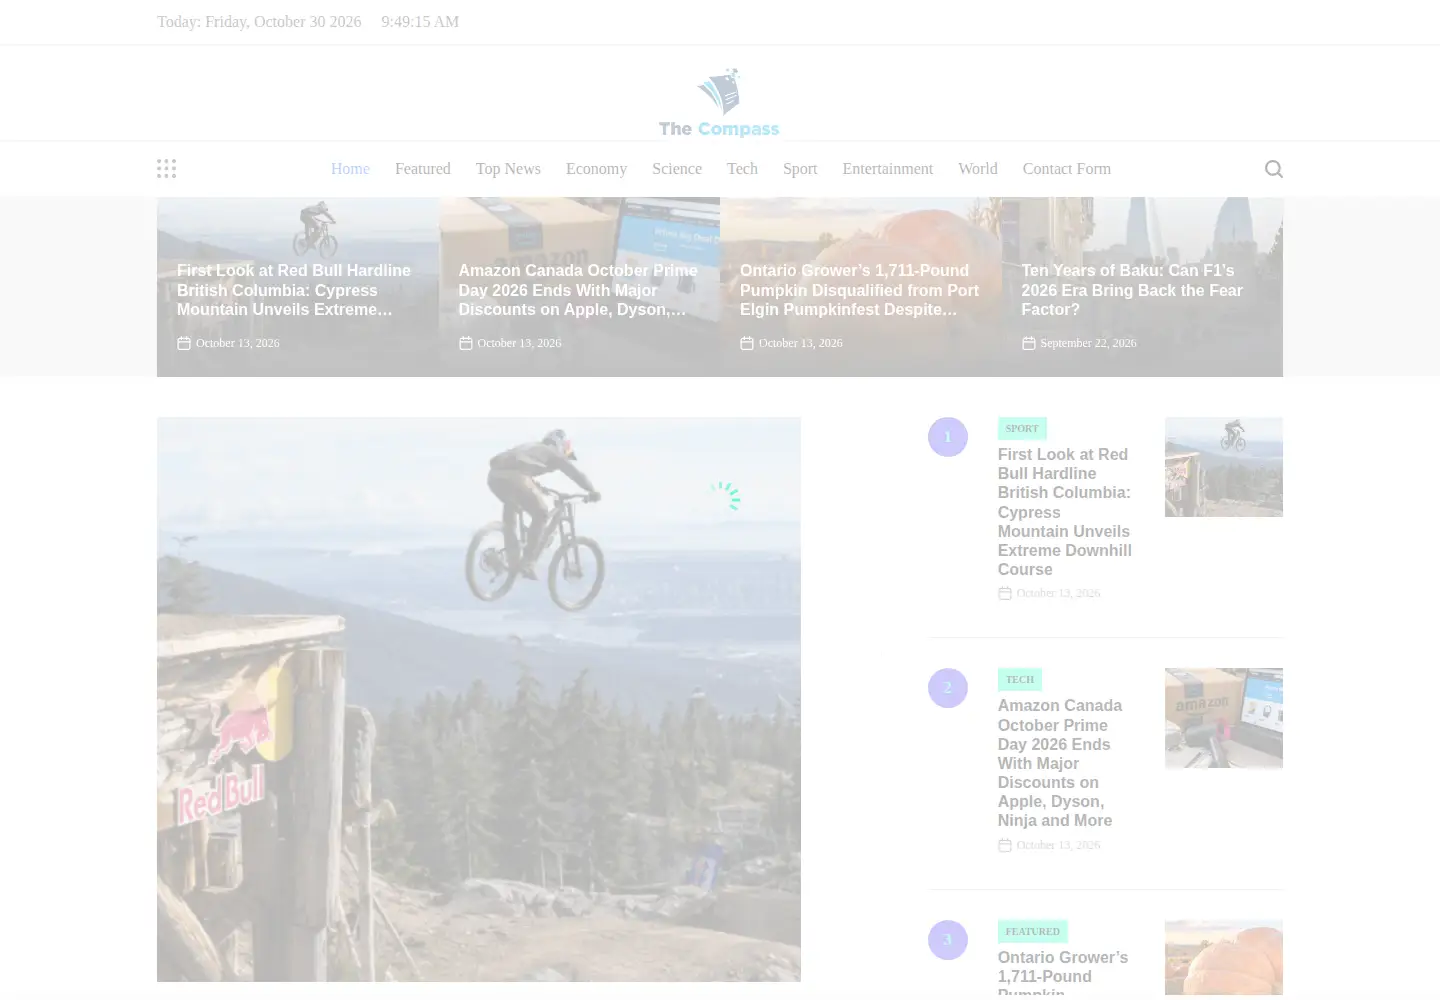Click The Compass site logo

[719, 103]
